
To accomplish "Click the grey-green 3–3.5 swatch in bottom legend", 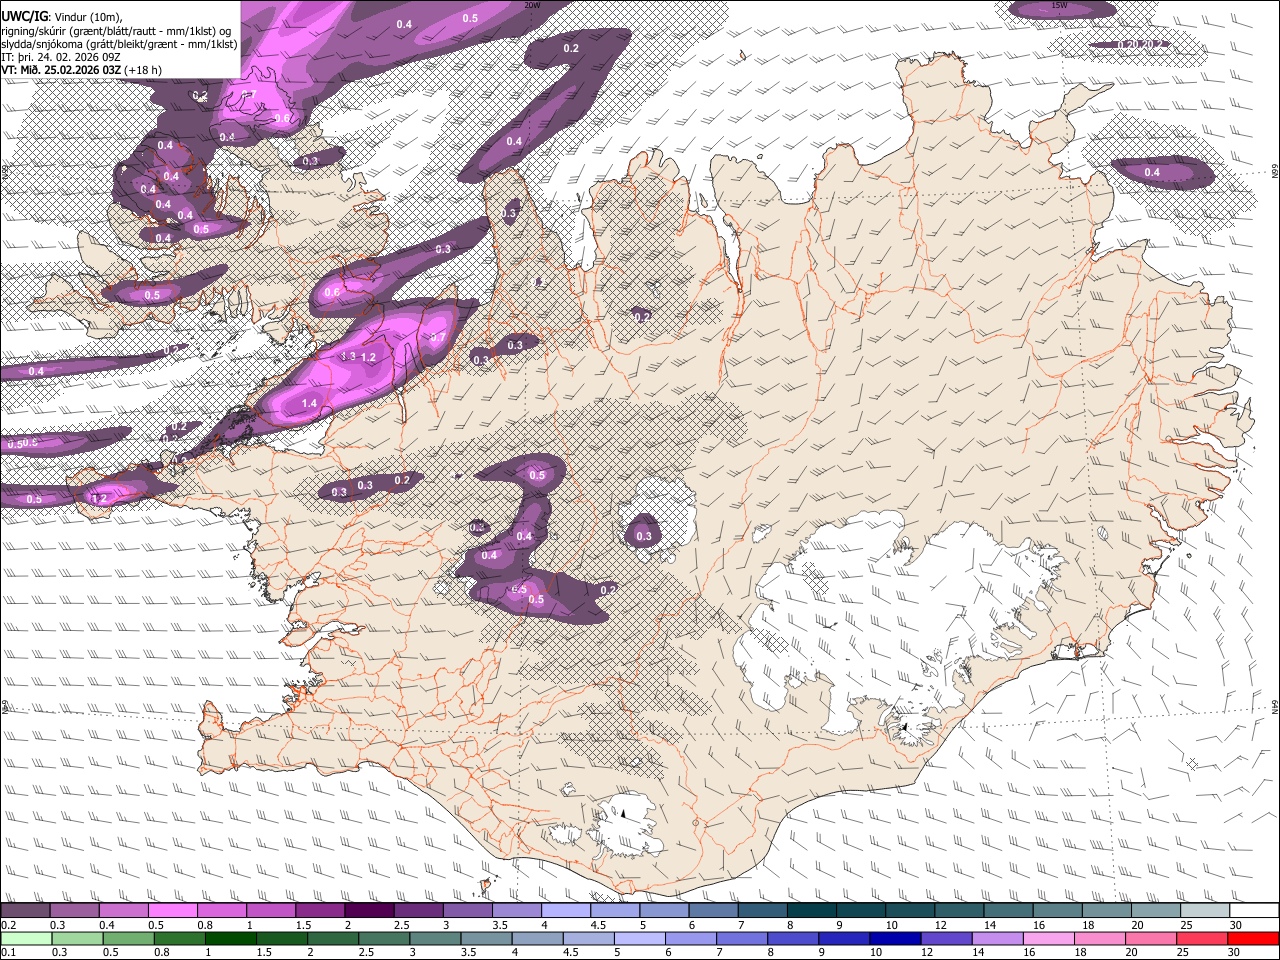I will coord(435,938).
